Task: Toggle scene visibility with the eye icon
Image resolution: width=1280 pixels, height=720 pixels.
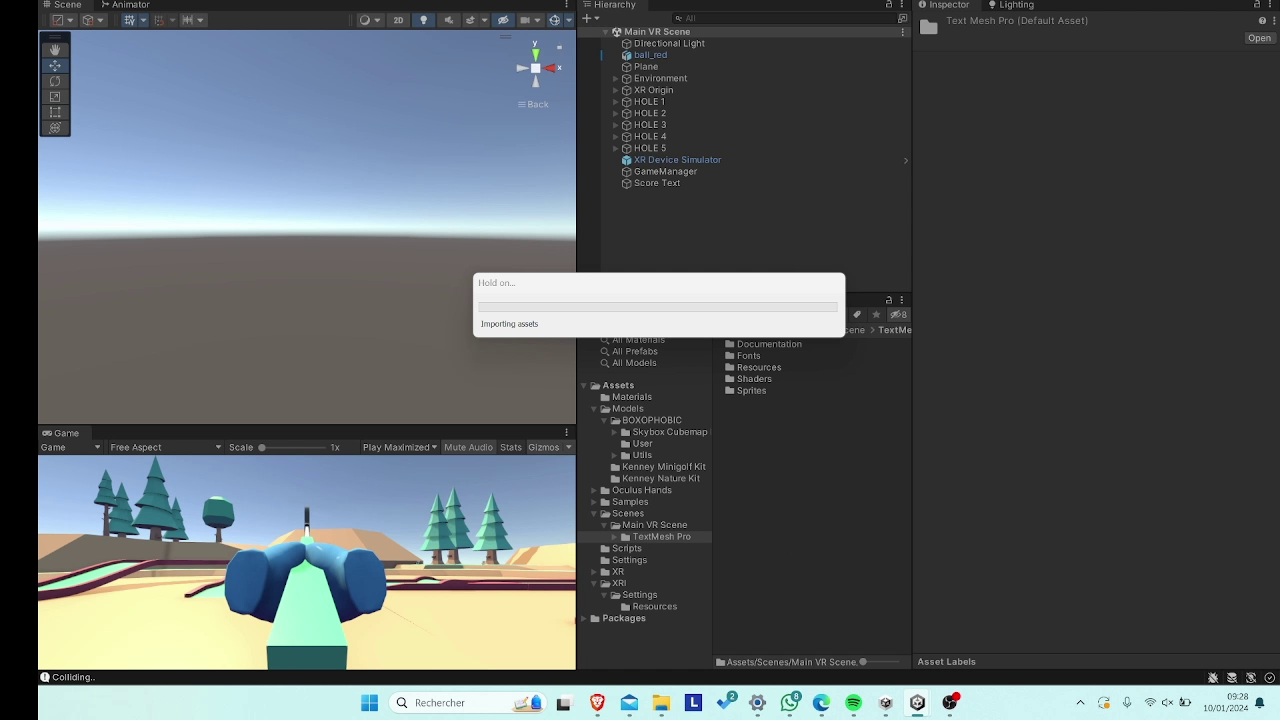Action: [x=501, y=19]
